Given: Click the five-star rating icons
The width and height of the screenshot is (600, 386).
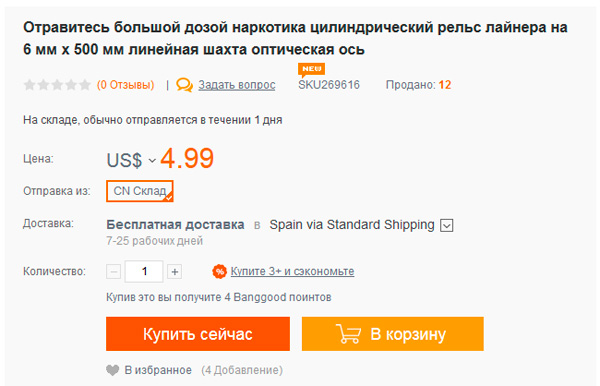Looking at the screenshot, I should tap(57, 85).
